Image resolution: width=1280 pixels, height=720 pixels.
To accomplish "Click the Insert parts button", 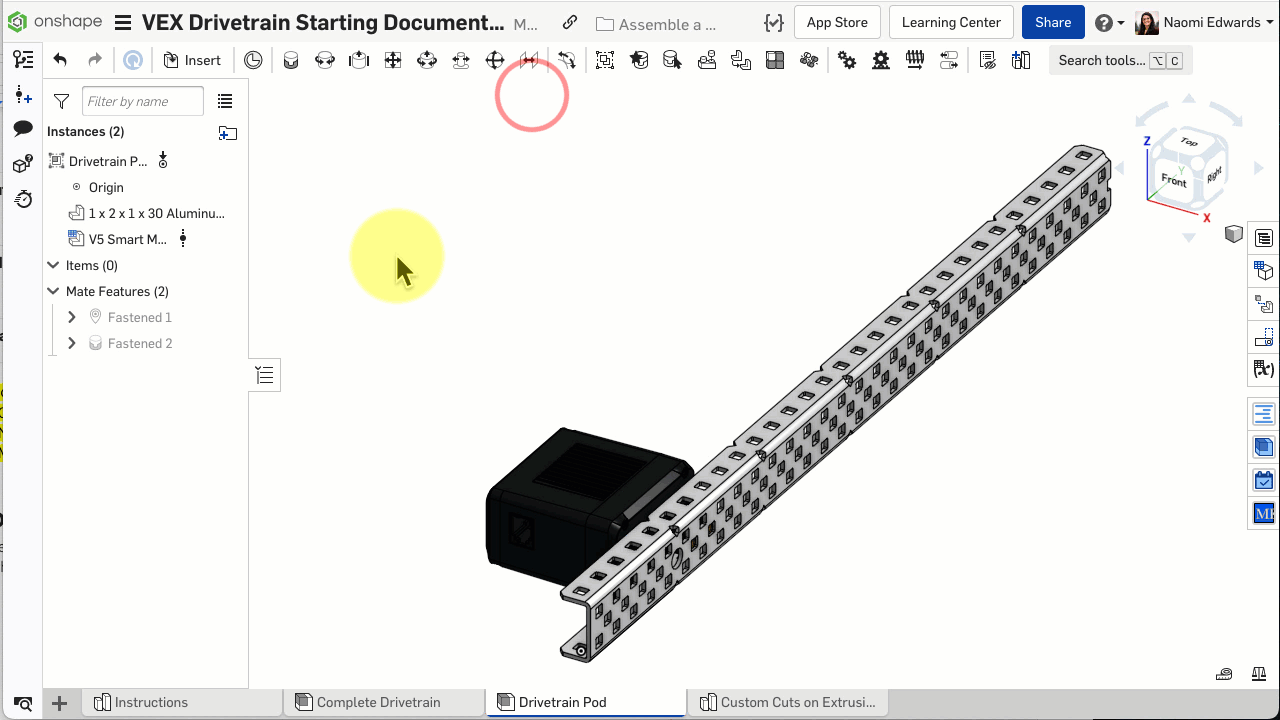I will (191, 60).
